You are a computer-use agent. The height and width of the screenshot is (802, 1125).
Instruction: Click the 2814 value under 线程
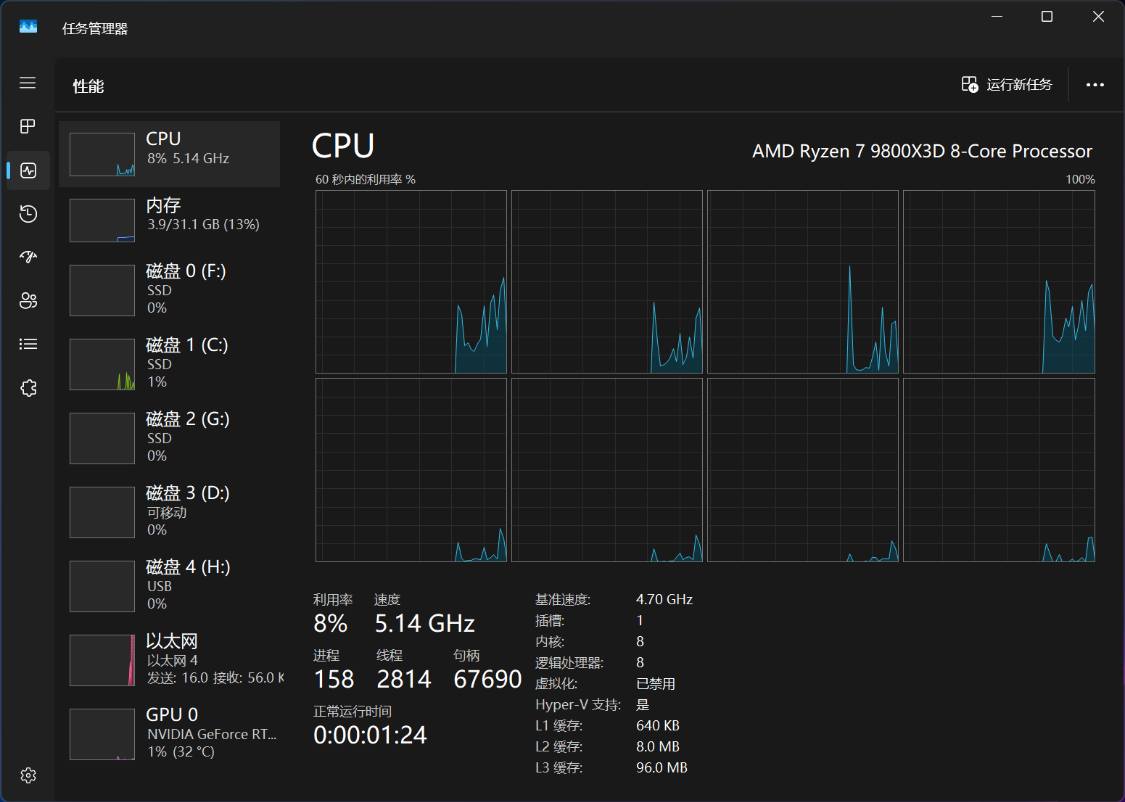404,679
